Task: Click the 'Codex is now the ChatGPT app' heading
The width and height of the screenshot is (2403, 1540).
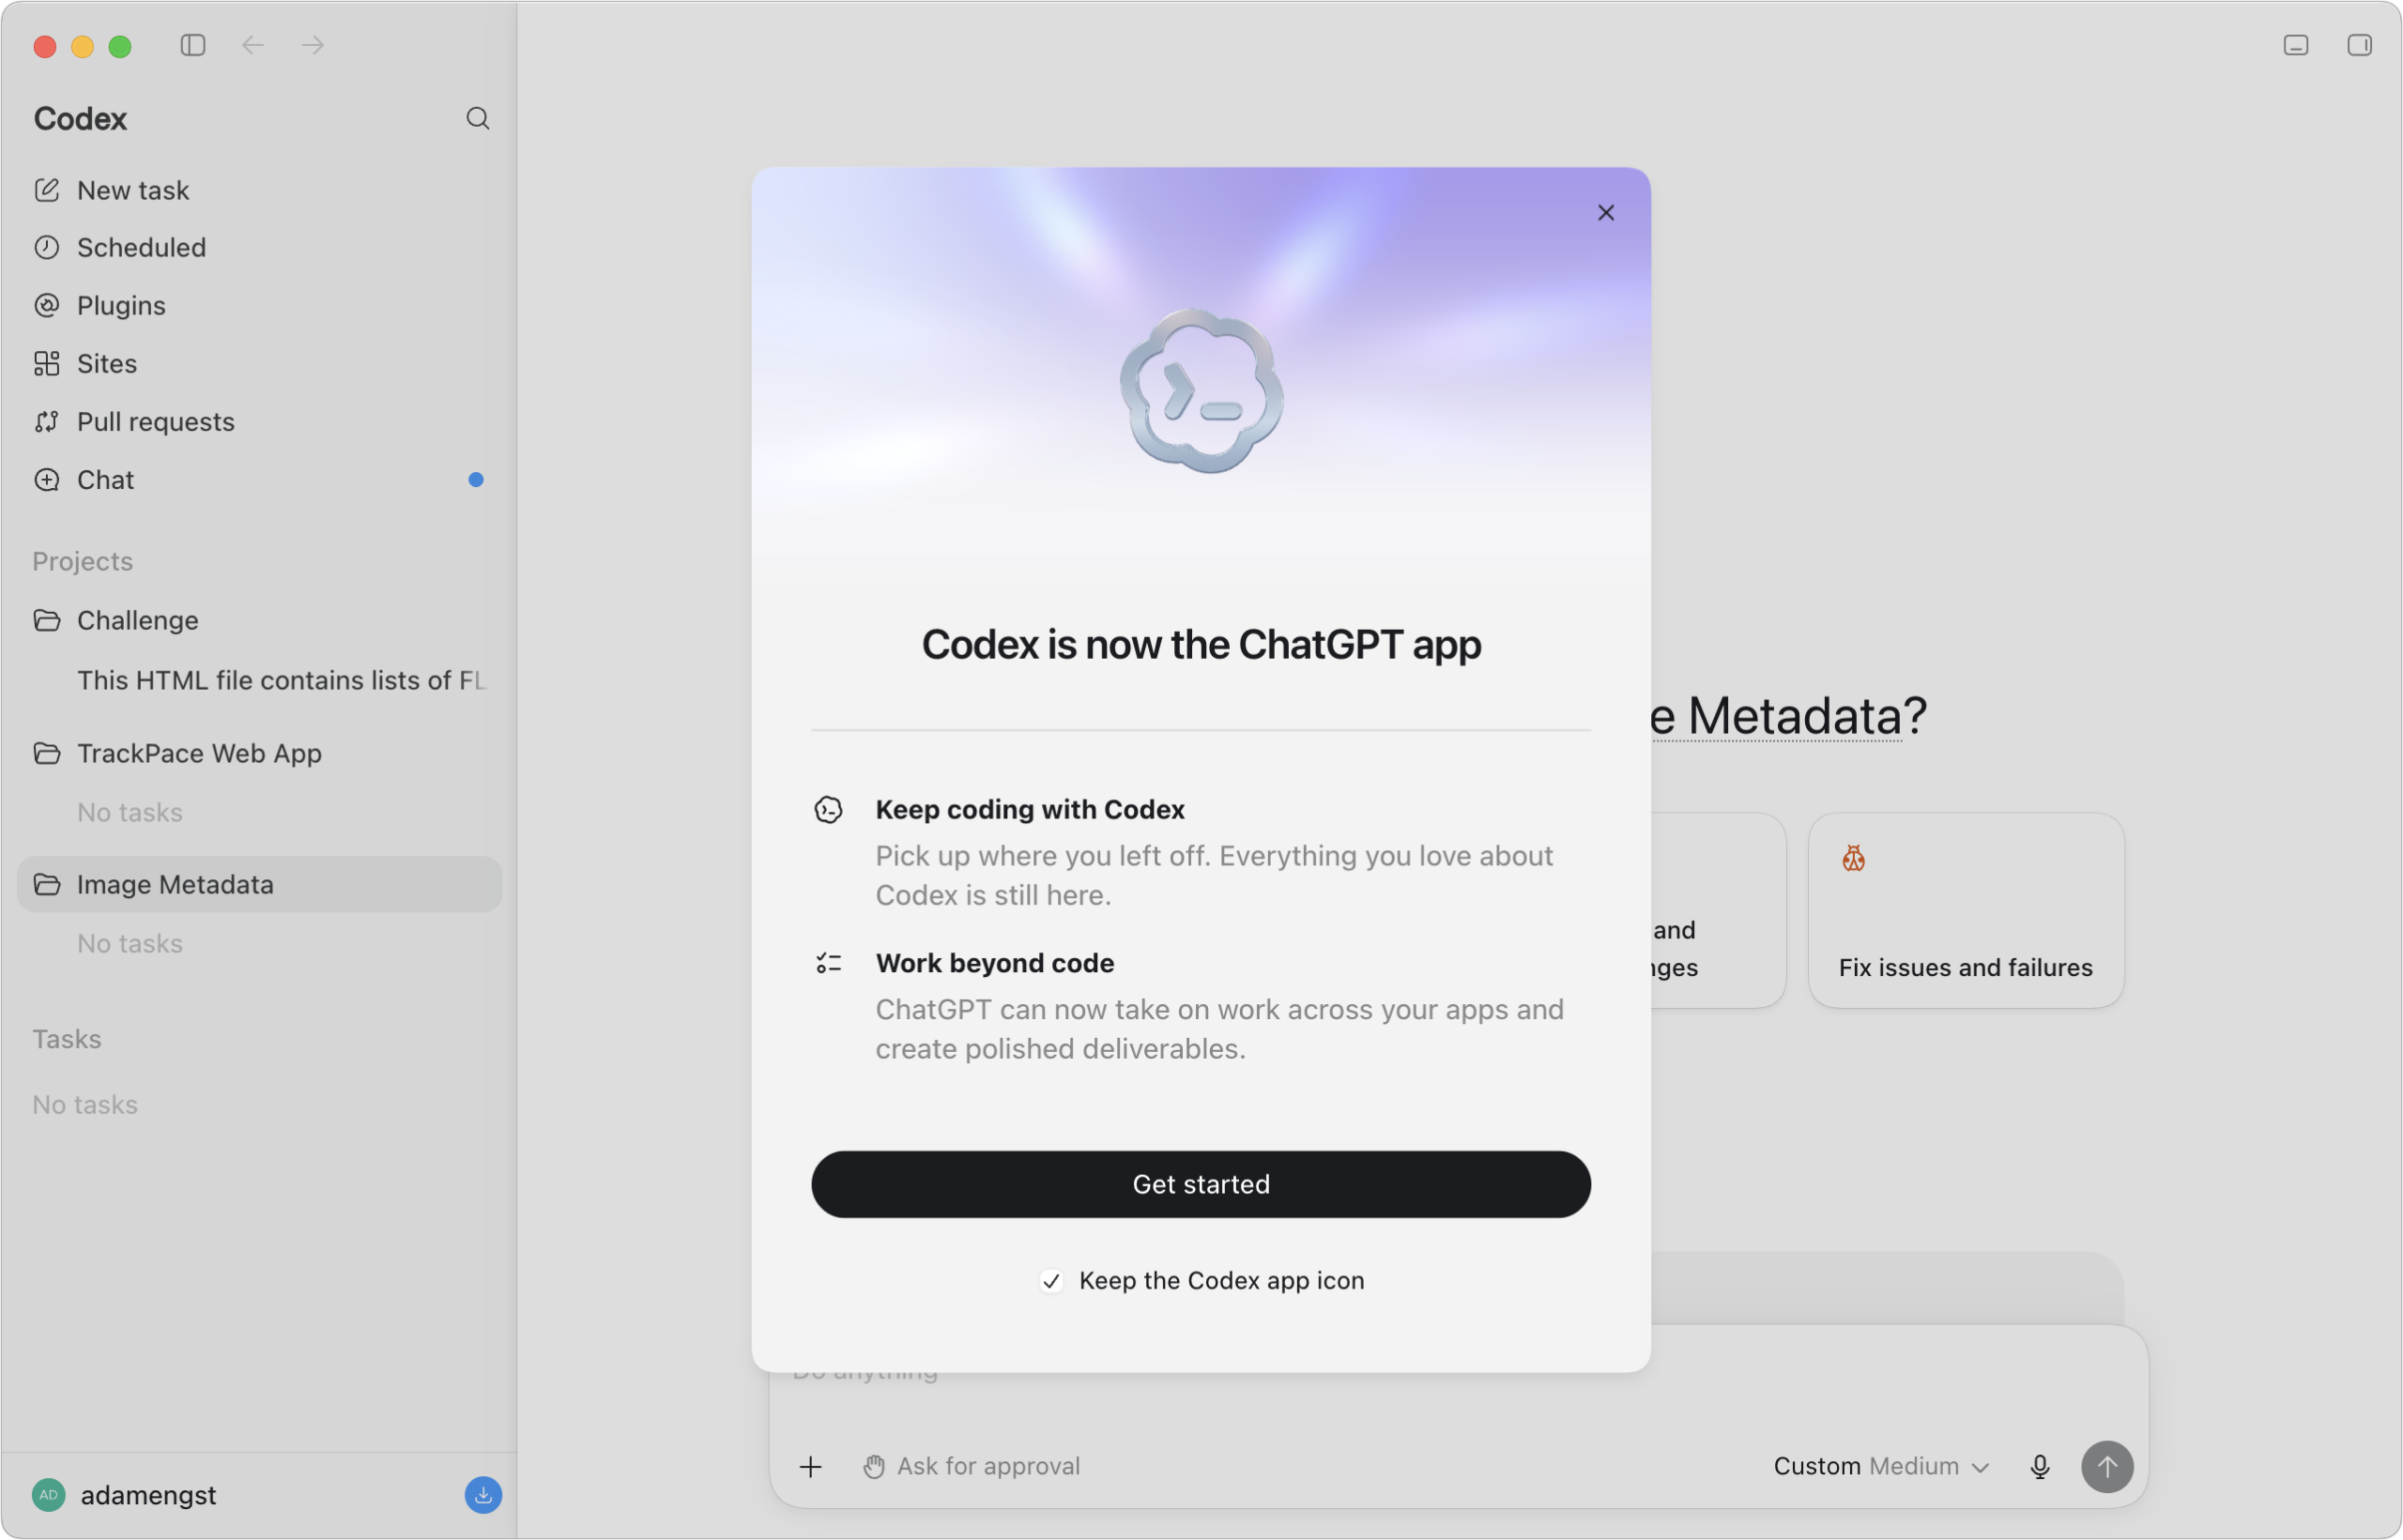Action: click(1201, 645)
